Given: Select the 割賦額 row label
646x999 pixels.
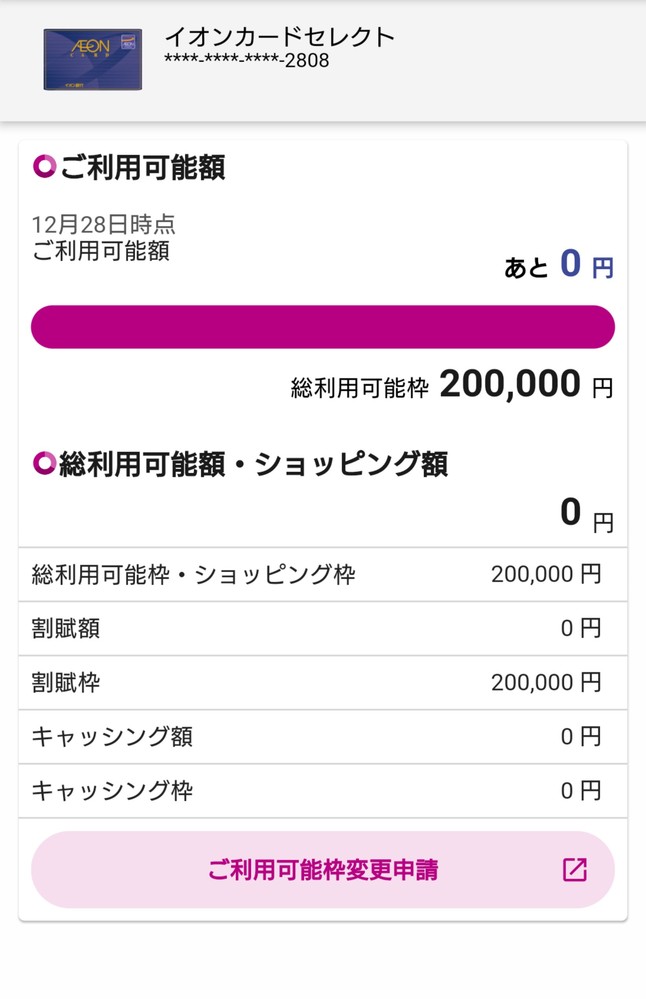Looking at the screenshot, I should [x=65, y=629].
